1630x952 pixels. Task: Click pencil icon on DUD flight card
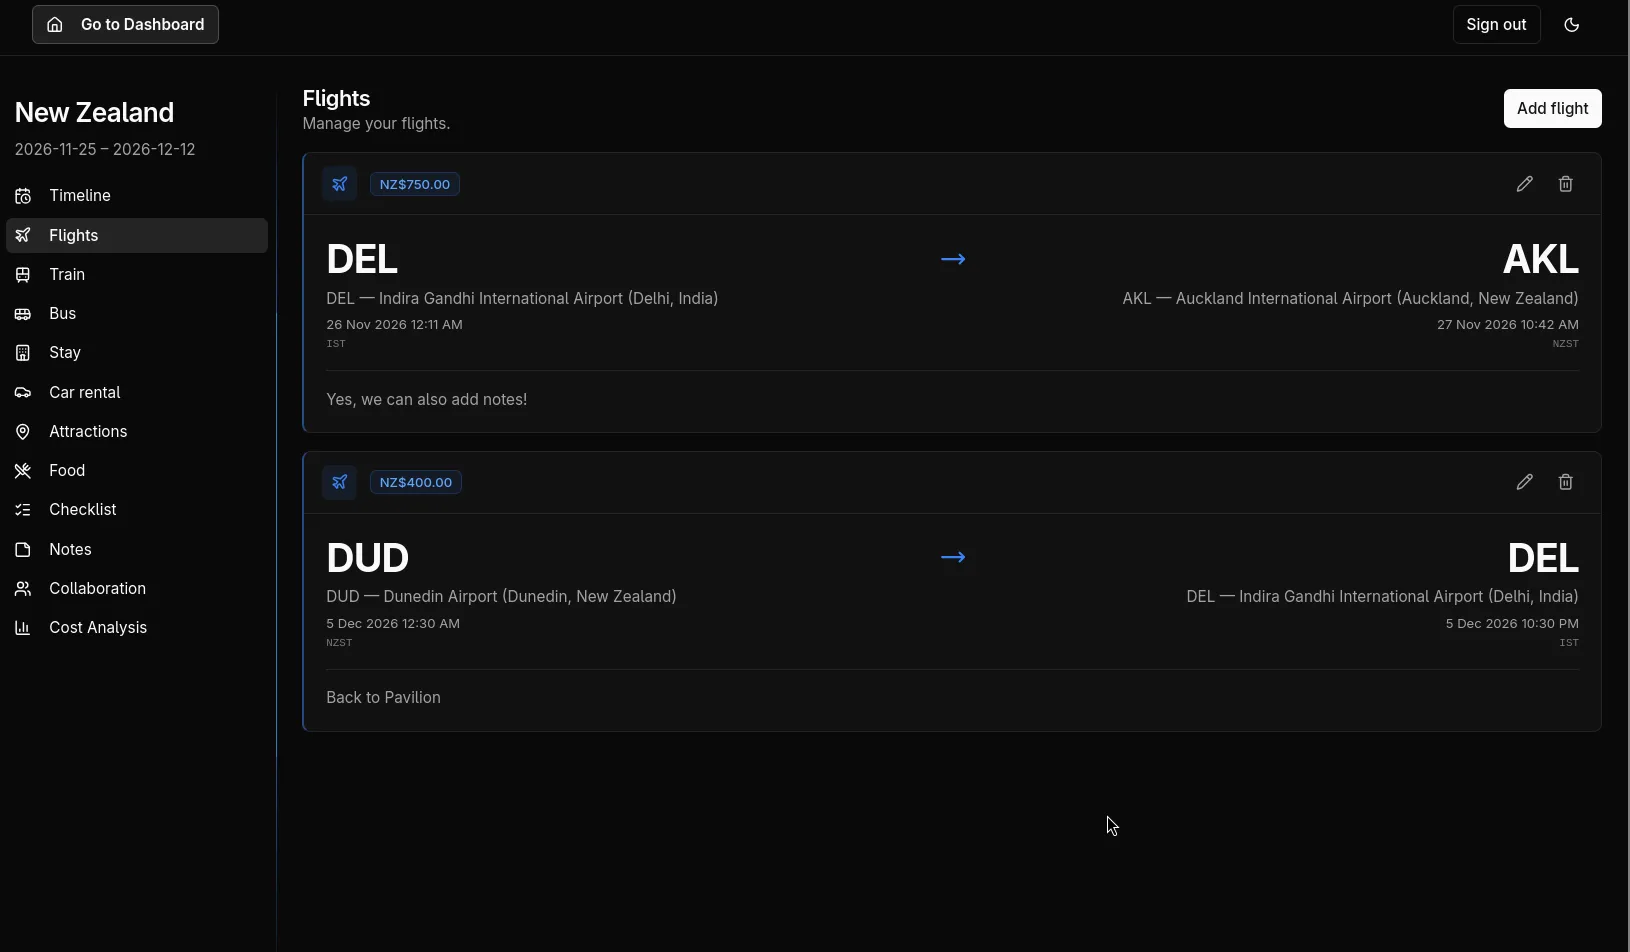coord(1524,482)
